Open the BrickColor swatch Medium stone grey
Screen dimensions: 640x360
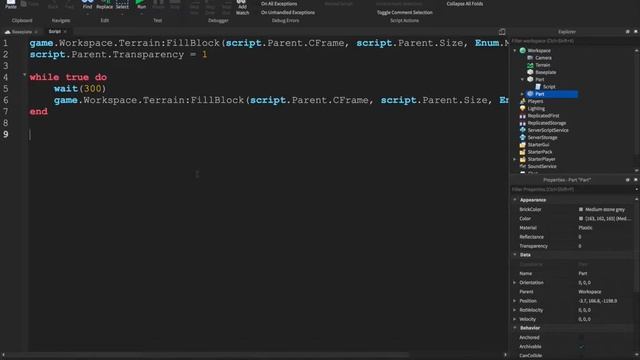pos(581,209)
